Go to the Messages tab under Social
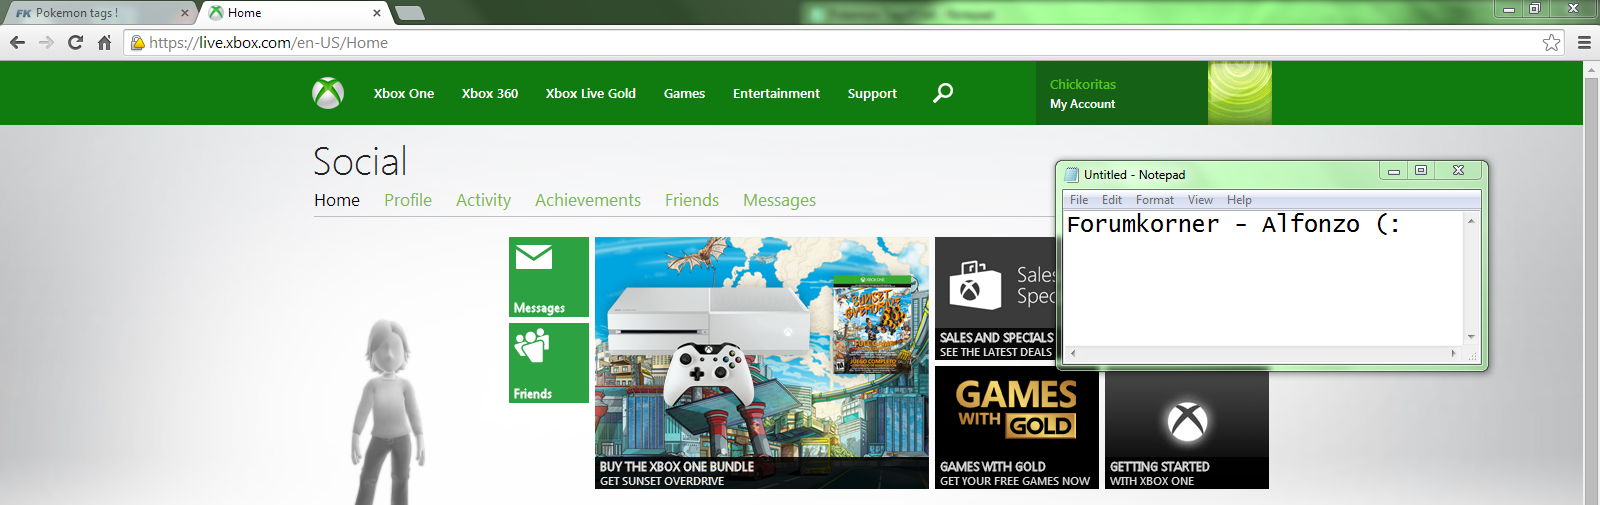The width and height of the screenshot is (1600, 505). coord(779,200)
